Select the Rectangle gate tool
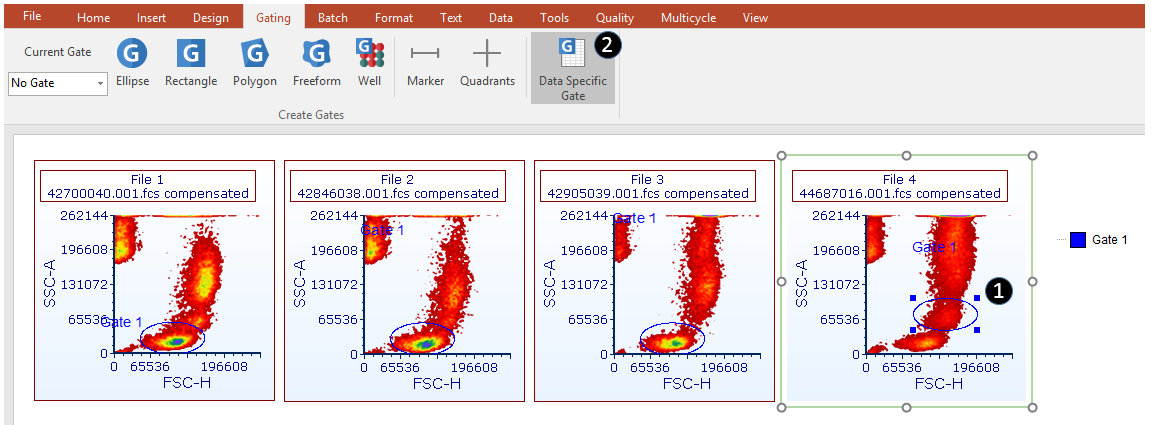This screenshot has height=425, width=1151. [x=190, y=63]
